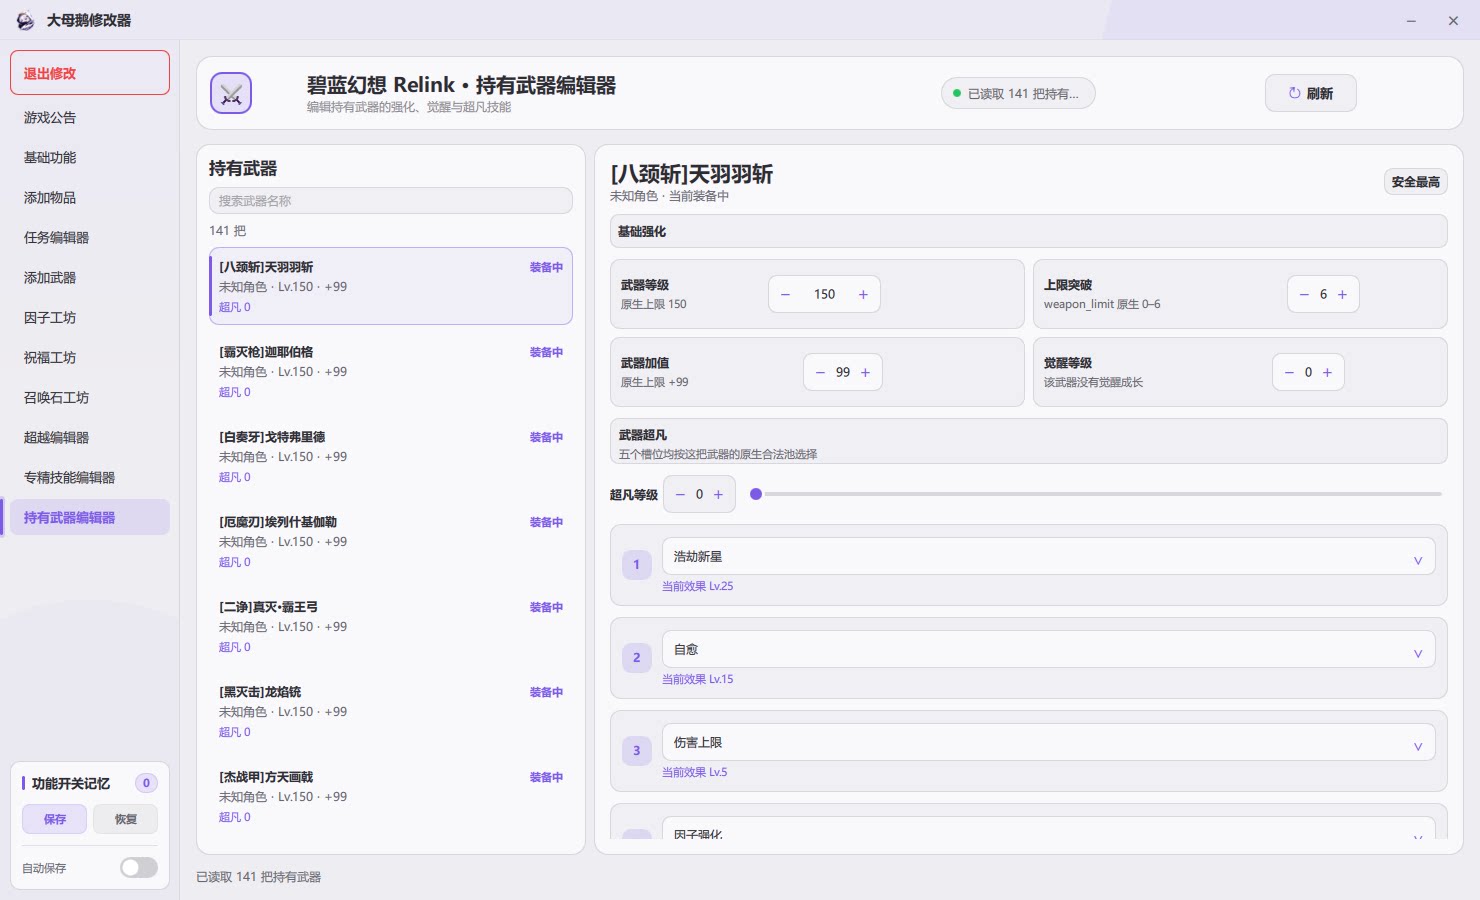The height and width of the screenshot is (900, 1480).
Task: Select weapon [厄魔刃]埃列什基伽勒 in the list
Action: point(391,541)
